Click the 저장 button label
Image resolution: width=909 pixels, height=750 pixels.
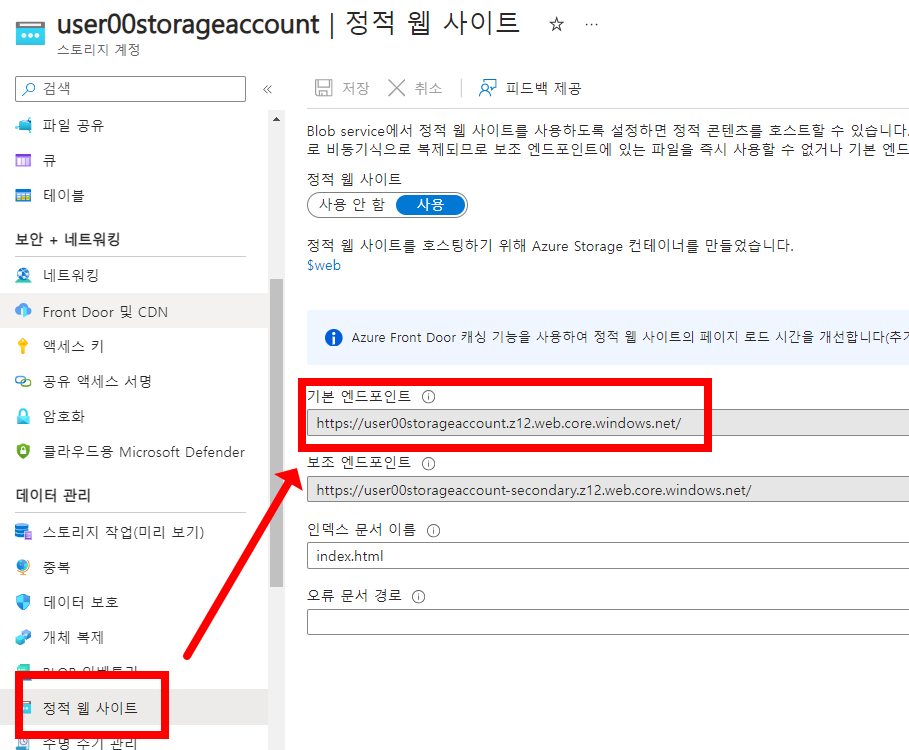355,88
